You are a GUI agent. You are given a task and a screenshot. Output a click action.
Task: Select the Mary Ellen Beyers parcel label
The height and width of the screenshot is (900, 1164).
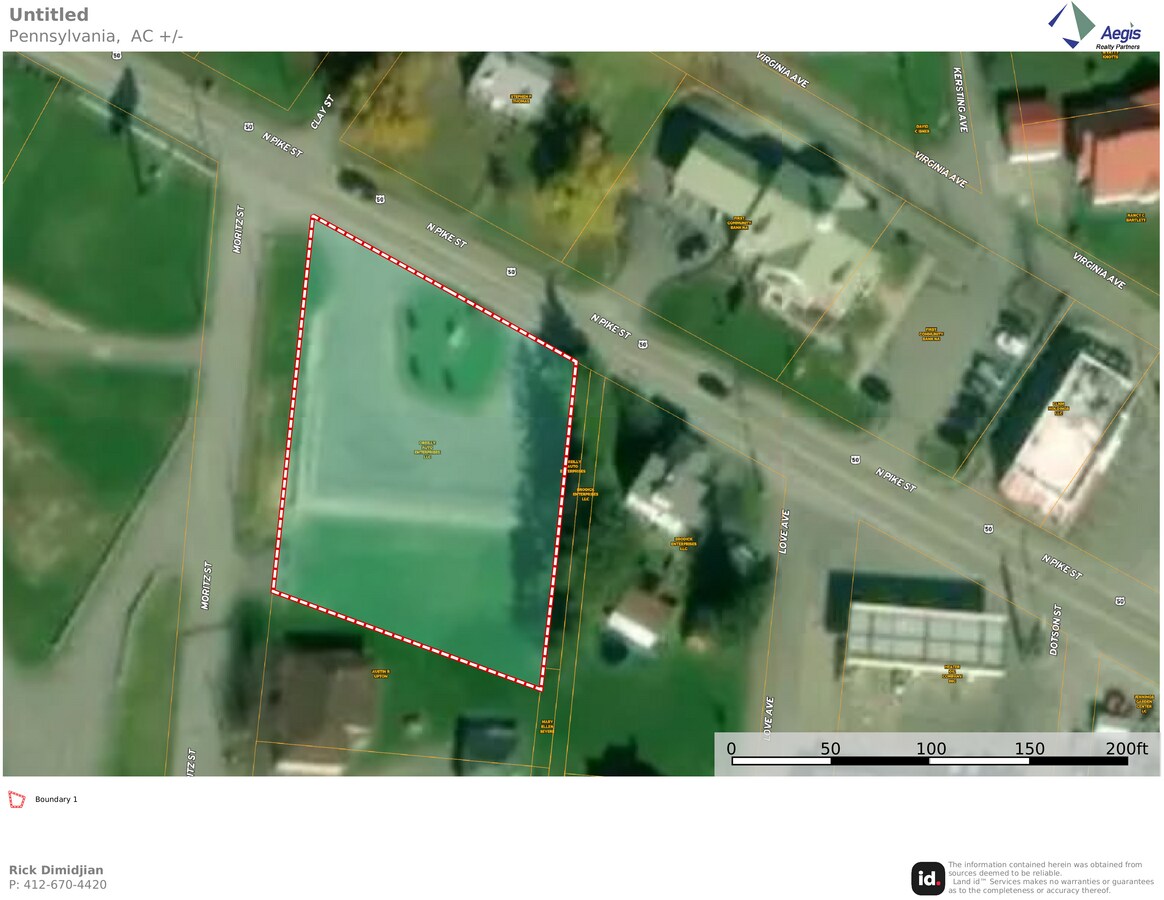point(547,726)
